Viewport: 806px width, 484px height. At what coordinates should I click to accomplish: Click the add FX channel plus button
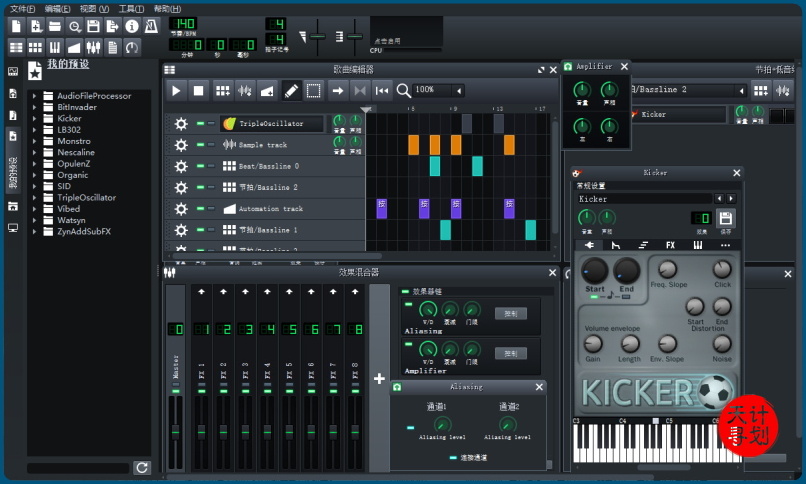379,378
